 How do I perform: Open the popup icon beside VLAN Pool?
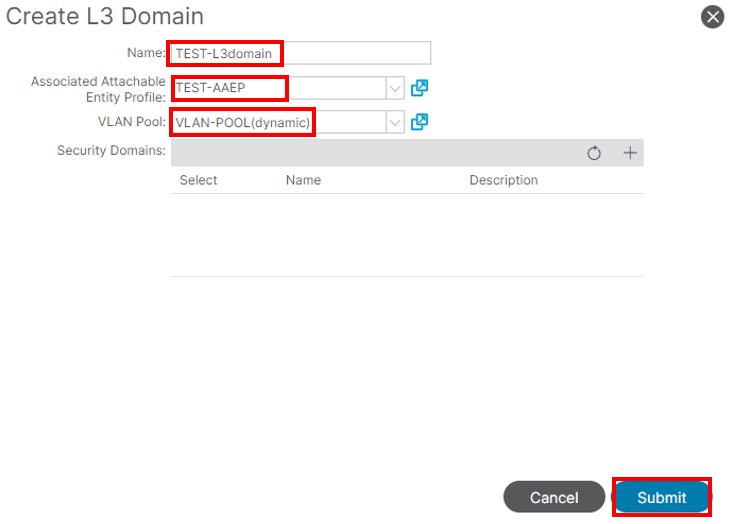point(419,122)
